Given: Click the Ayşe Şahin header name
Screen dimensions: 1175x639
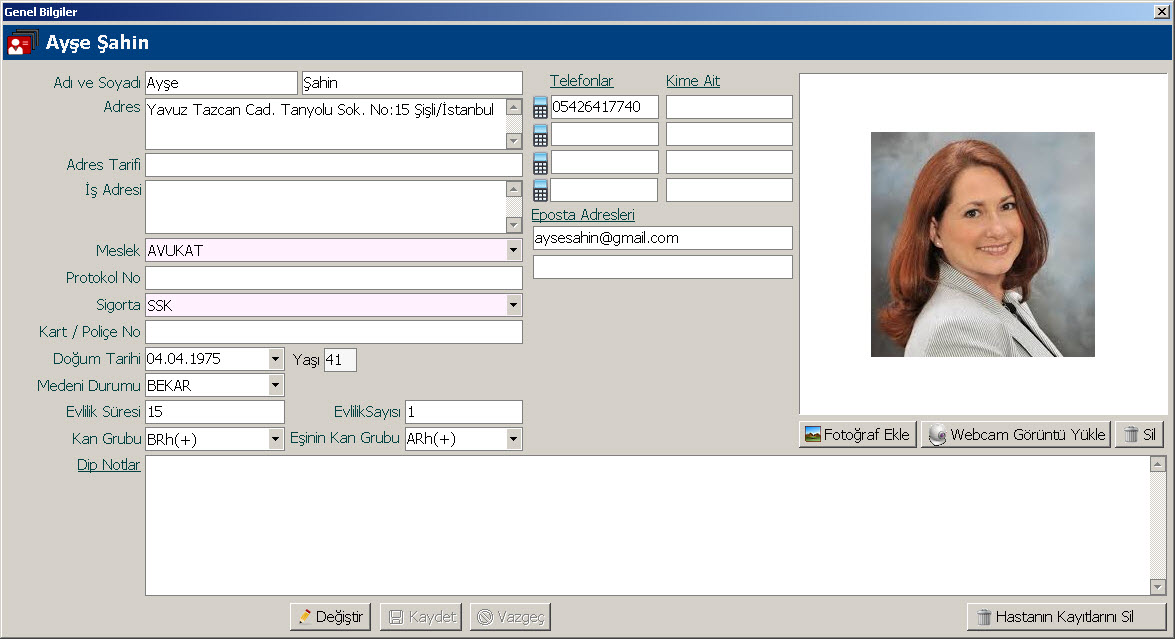Looking at the screenshot, I should 97,43.
